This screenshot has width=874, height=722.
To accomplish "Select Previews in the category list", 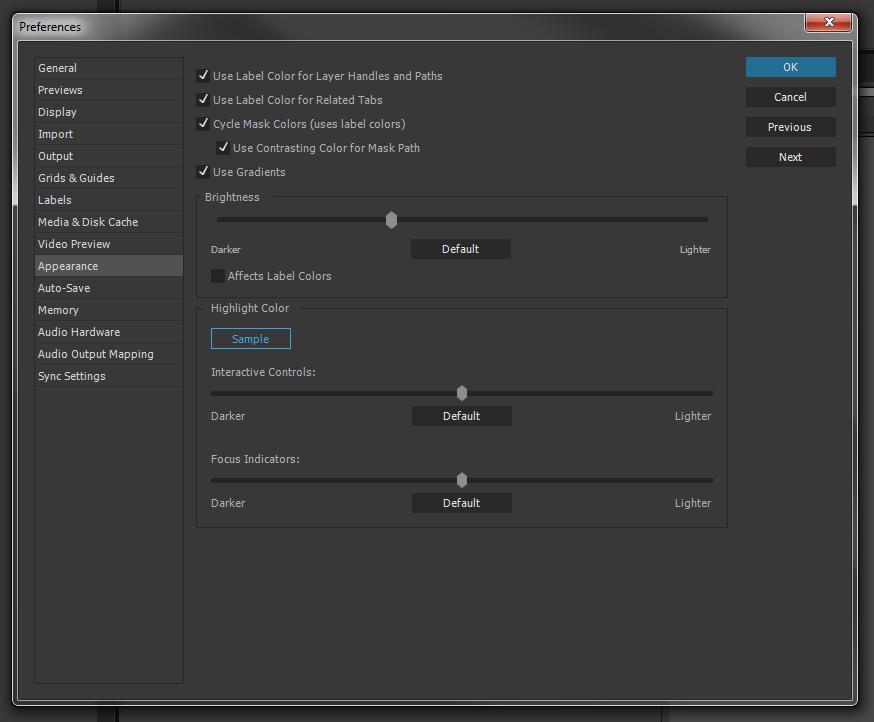I will pos(109,90).
